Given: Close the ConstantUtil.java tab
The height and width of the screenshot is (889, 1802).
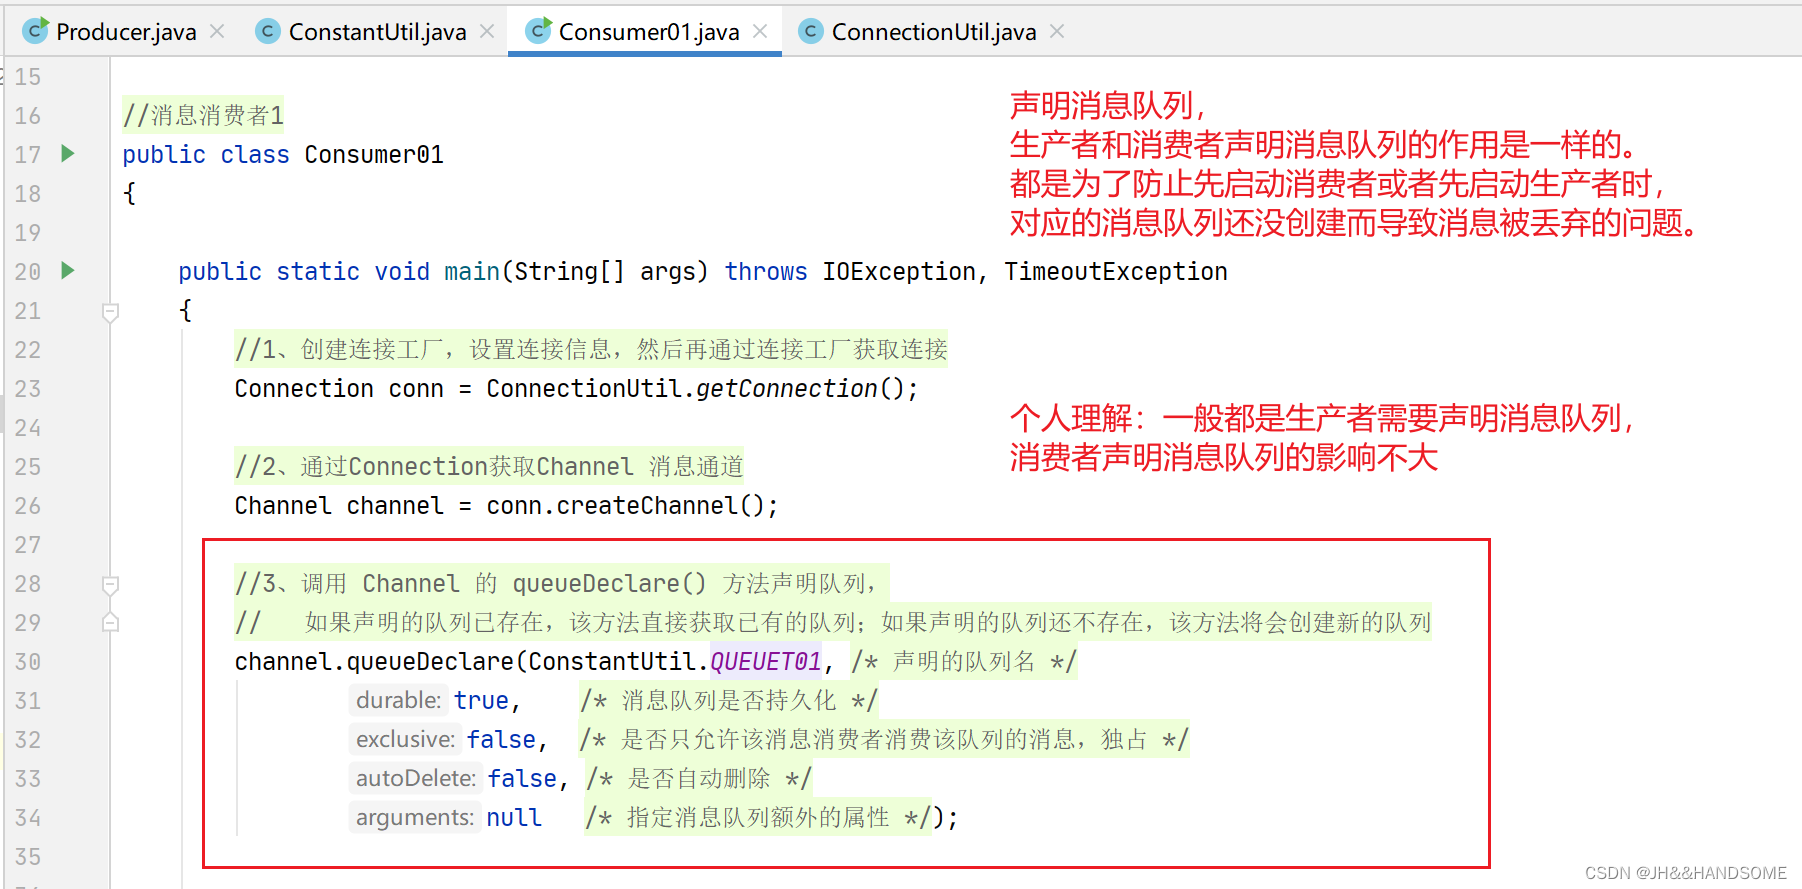Looking at the screenshot, I should coord(487,32).
